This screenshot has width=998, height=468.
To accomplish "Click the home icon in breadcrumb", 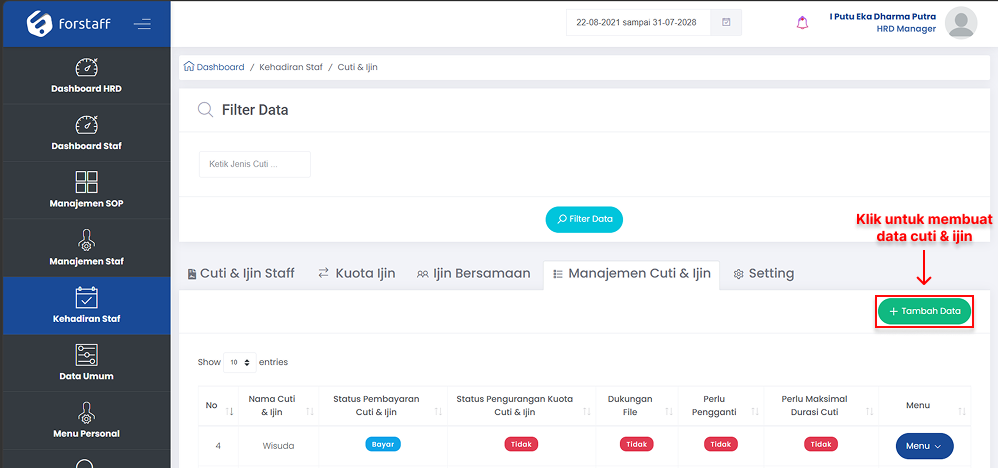I will tap(188, 66).
